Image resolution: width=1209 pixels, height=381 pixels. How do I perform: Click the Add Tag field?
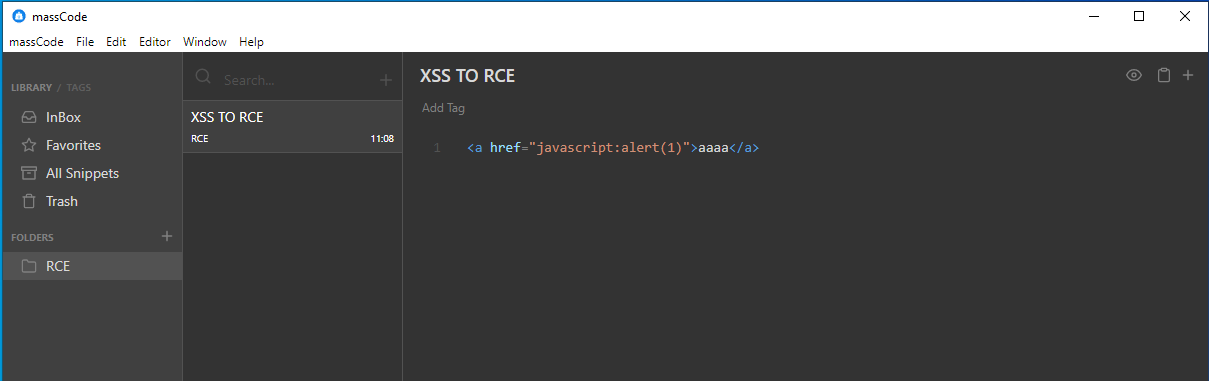tap(443, 108)
